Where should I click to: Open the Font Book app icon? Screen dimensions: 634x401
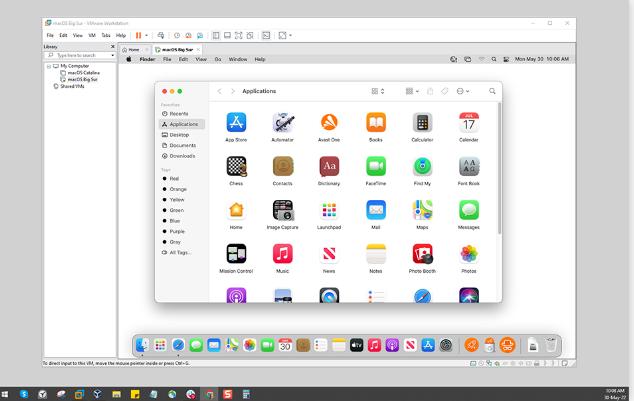pyautogui.click(x=469, y=166)
